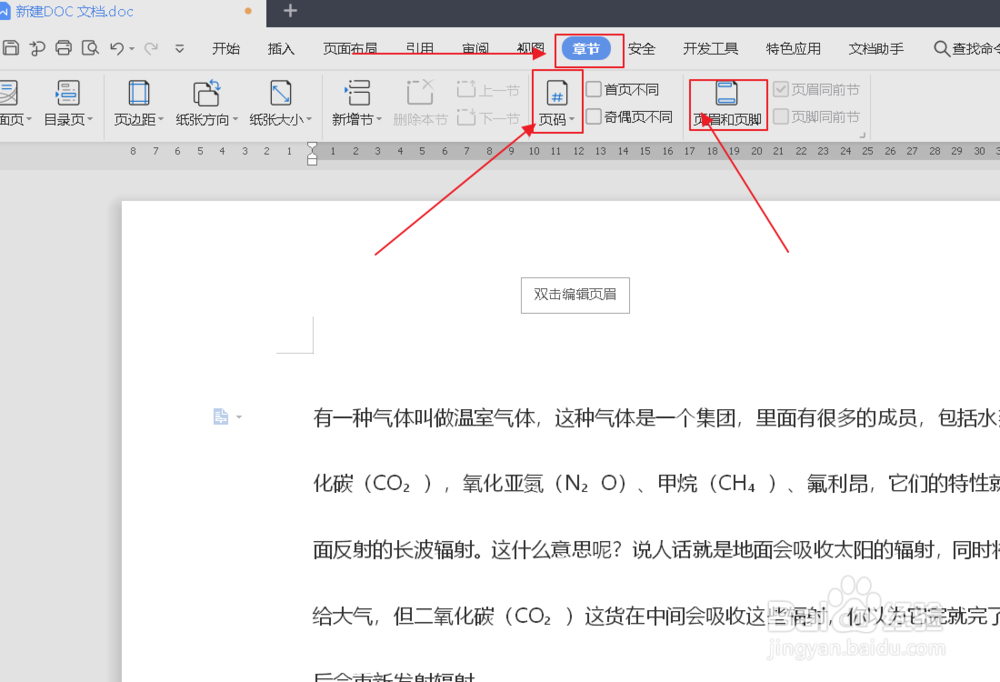Open the 文档助手 tab
This screenshot has height=682, width=1000.
coord(876,48)
